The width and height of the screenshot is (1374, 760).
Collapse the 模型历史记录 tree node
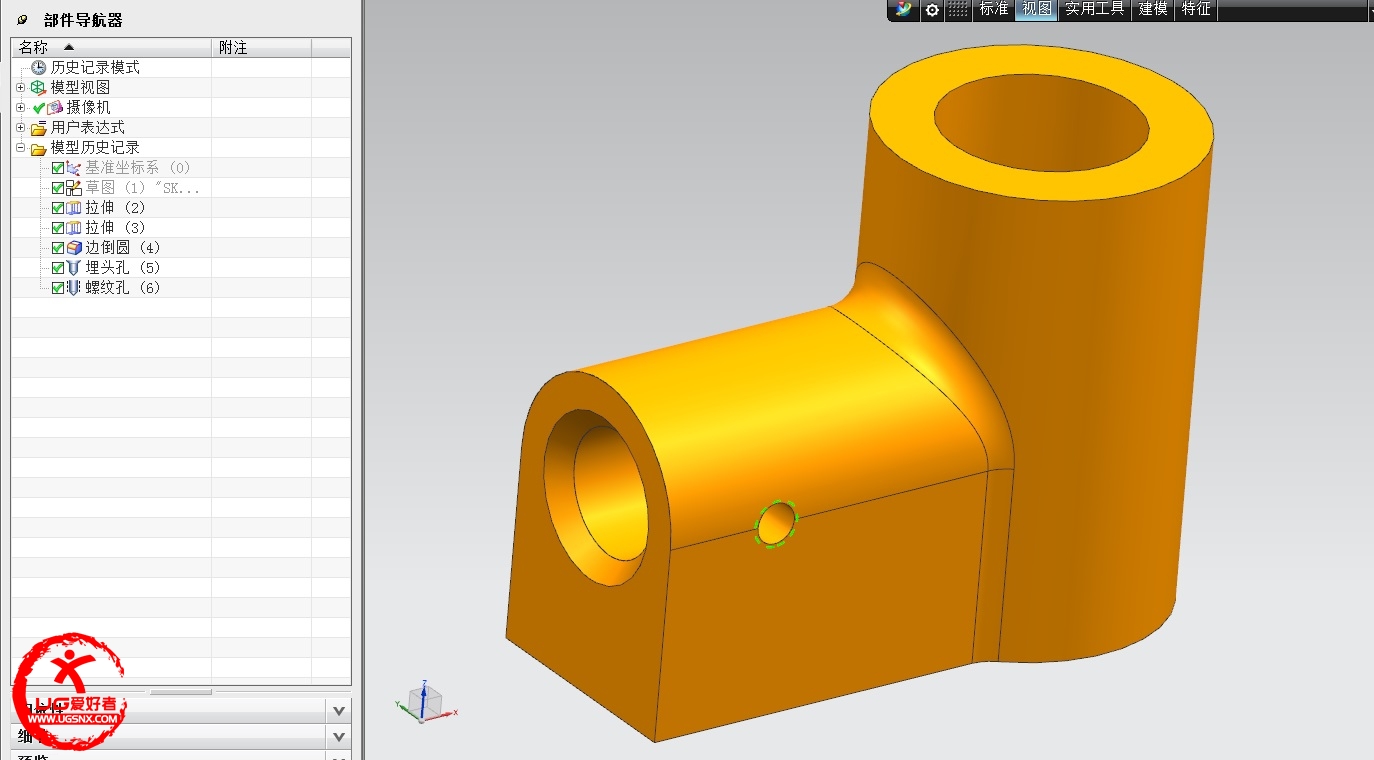click(x=20, y=147)
